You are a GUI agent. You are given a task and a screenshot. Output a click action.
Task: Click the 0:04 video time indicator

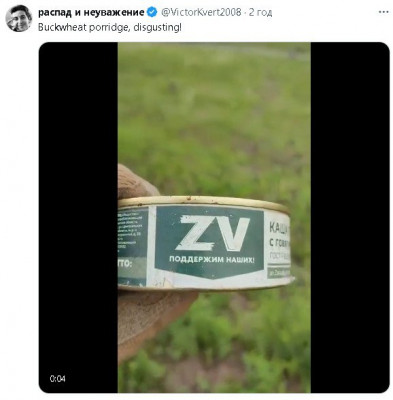(57, 379)
